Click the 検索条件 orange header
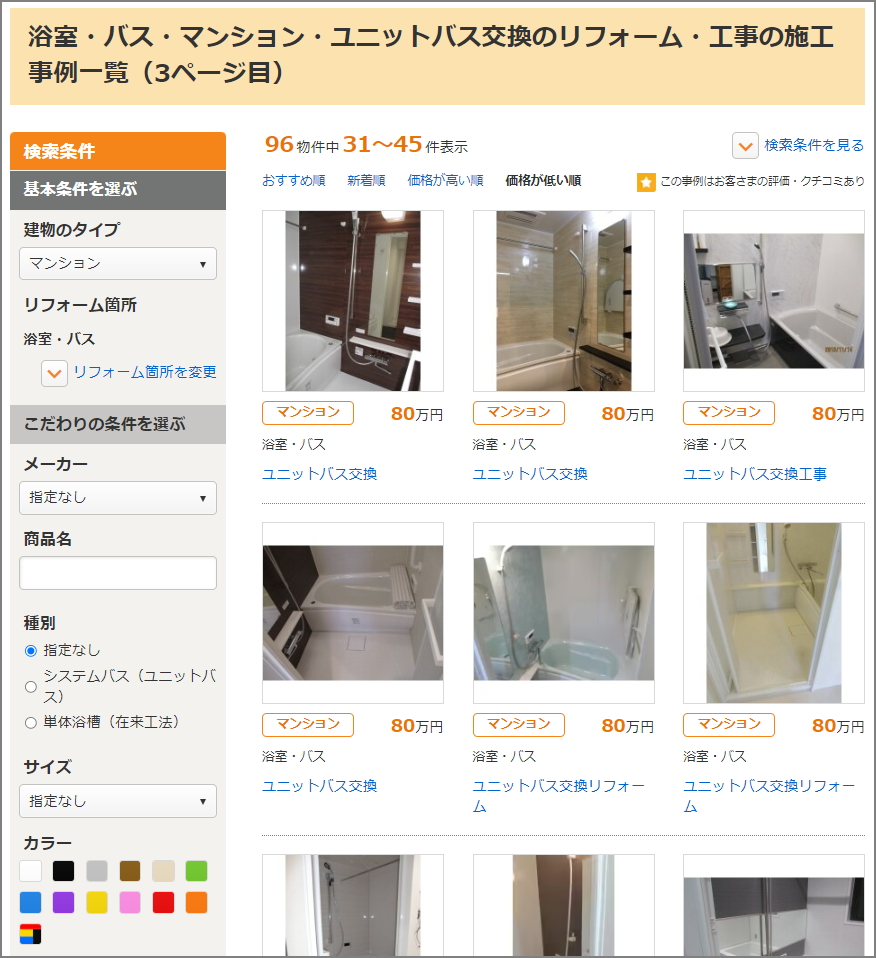Viewport: 876px width, 958px height. tap(118, 151)
